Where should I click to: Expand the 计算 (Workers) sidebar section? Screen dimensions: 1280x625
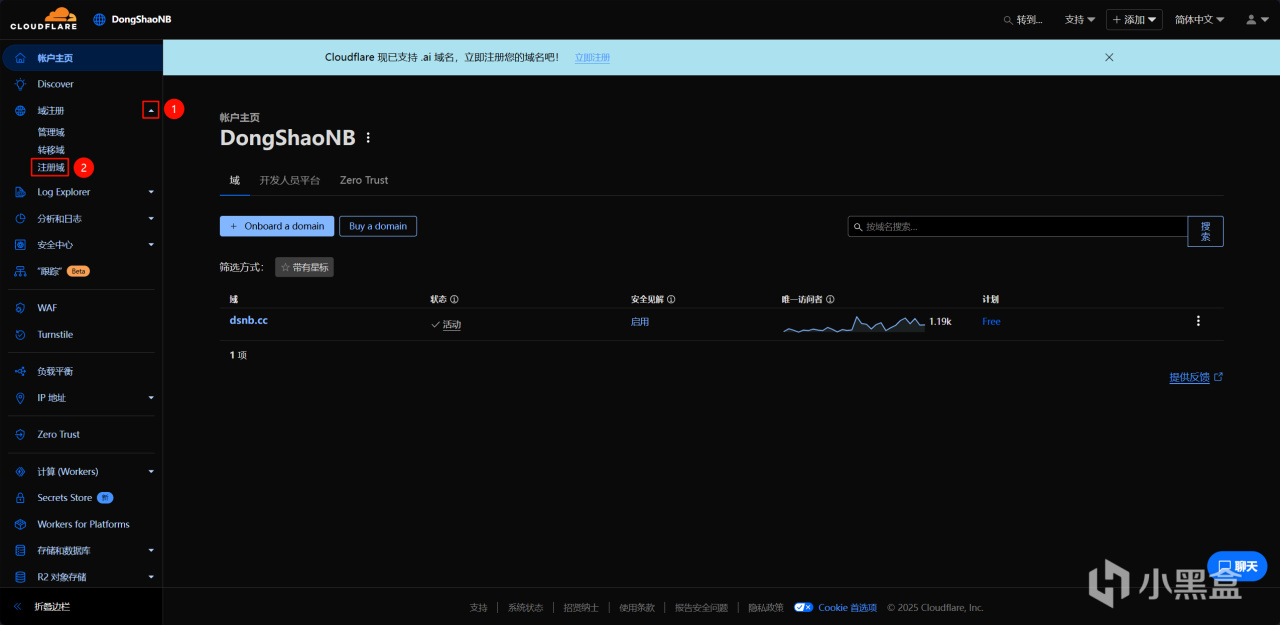point(151,471)
